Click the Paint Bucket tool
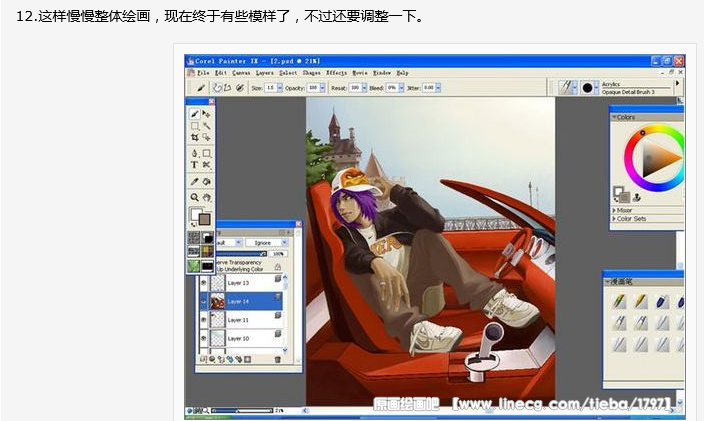Viewport: 704px width, 421px height. [x=207, y=181]
